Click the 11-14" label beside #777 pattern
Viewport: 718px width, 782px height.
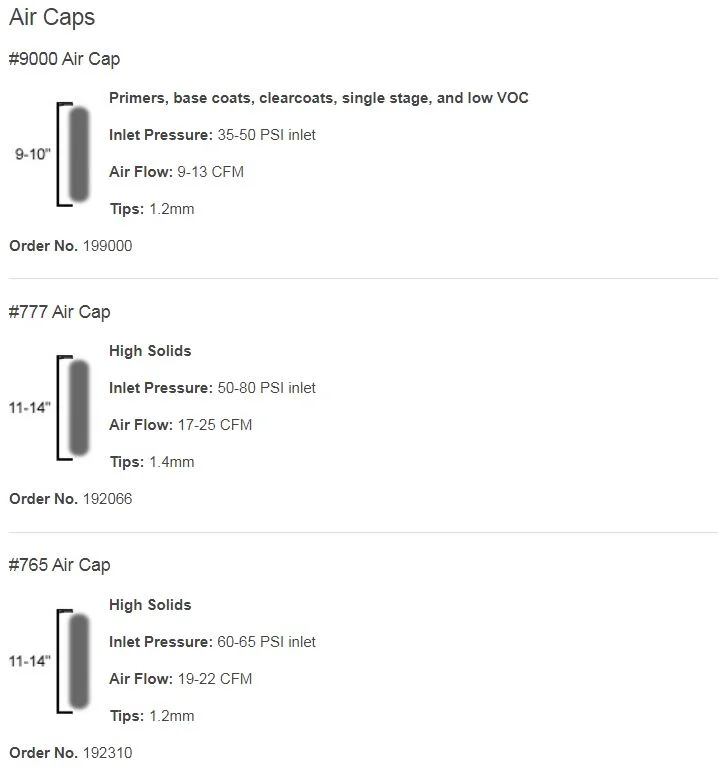pos(30,407)
